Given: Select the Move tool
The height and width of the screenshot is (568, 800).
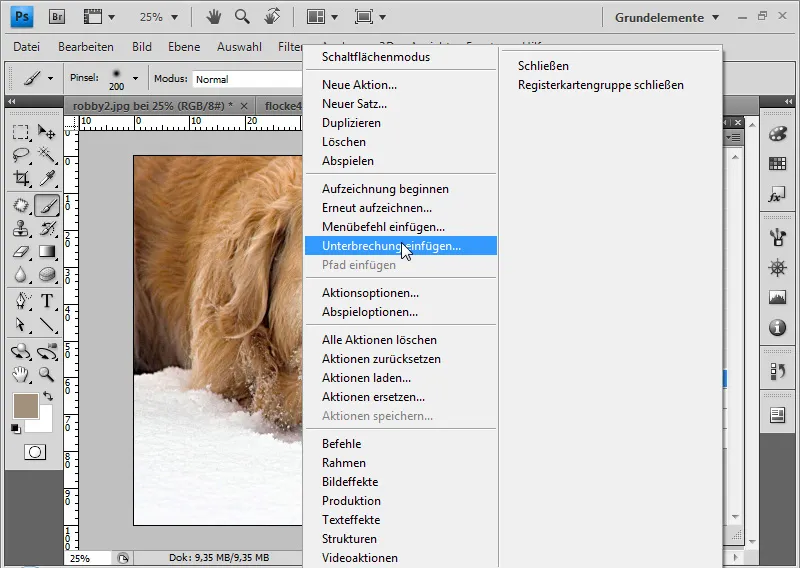Looking at the screenshot, I should pyautogui.click(x=47, y=132).
